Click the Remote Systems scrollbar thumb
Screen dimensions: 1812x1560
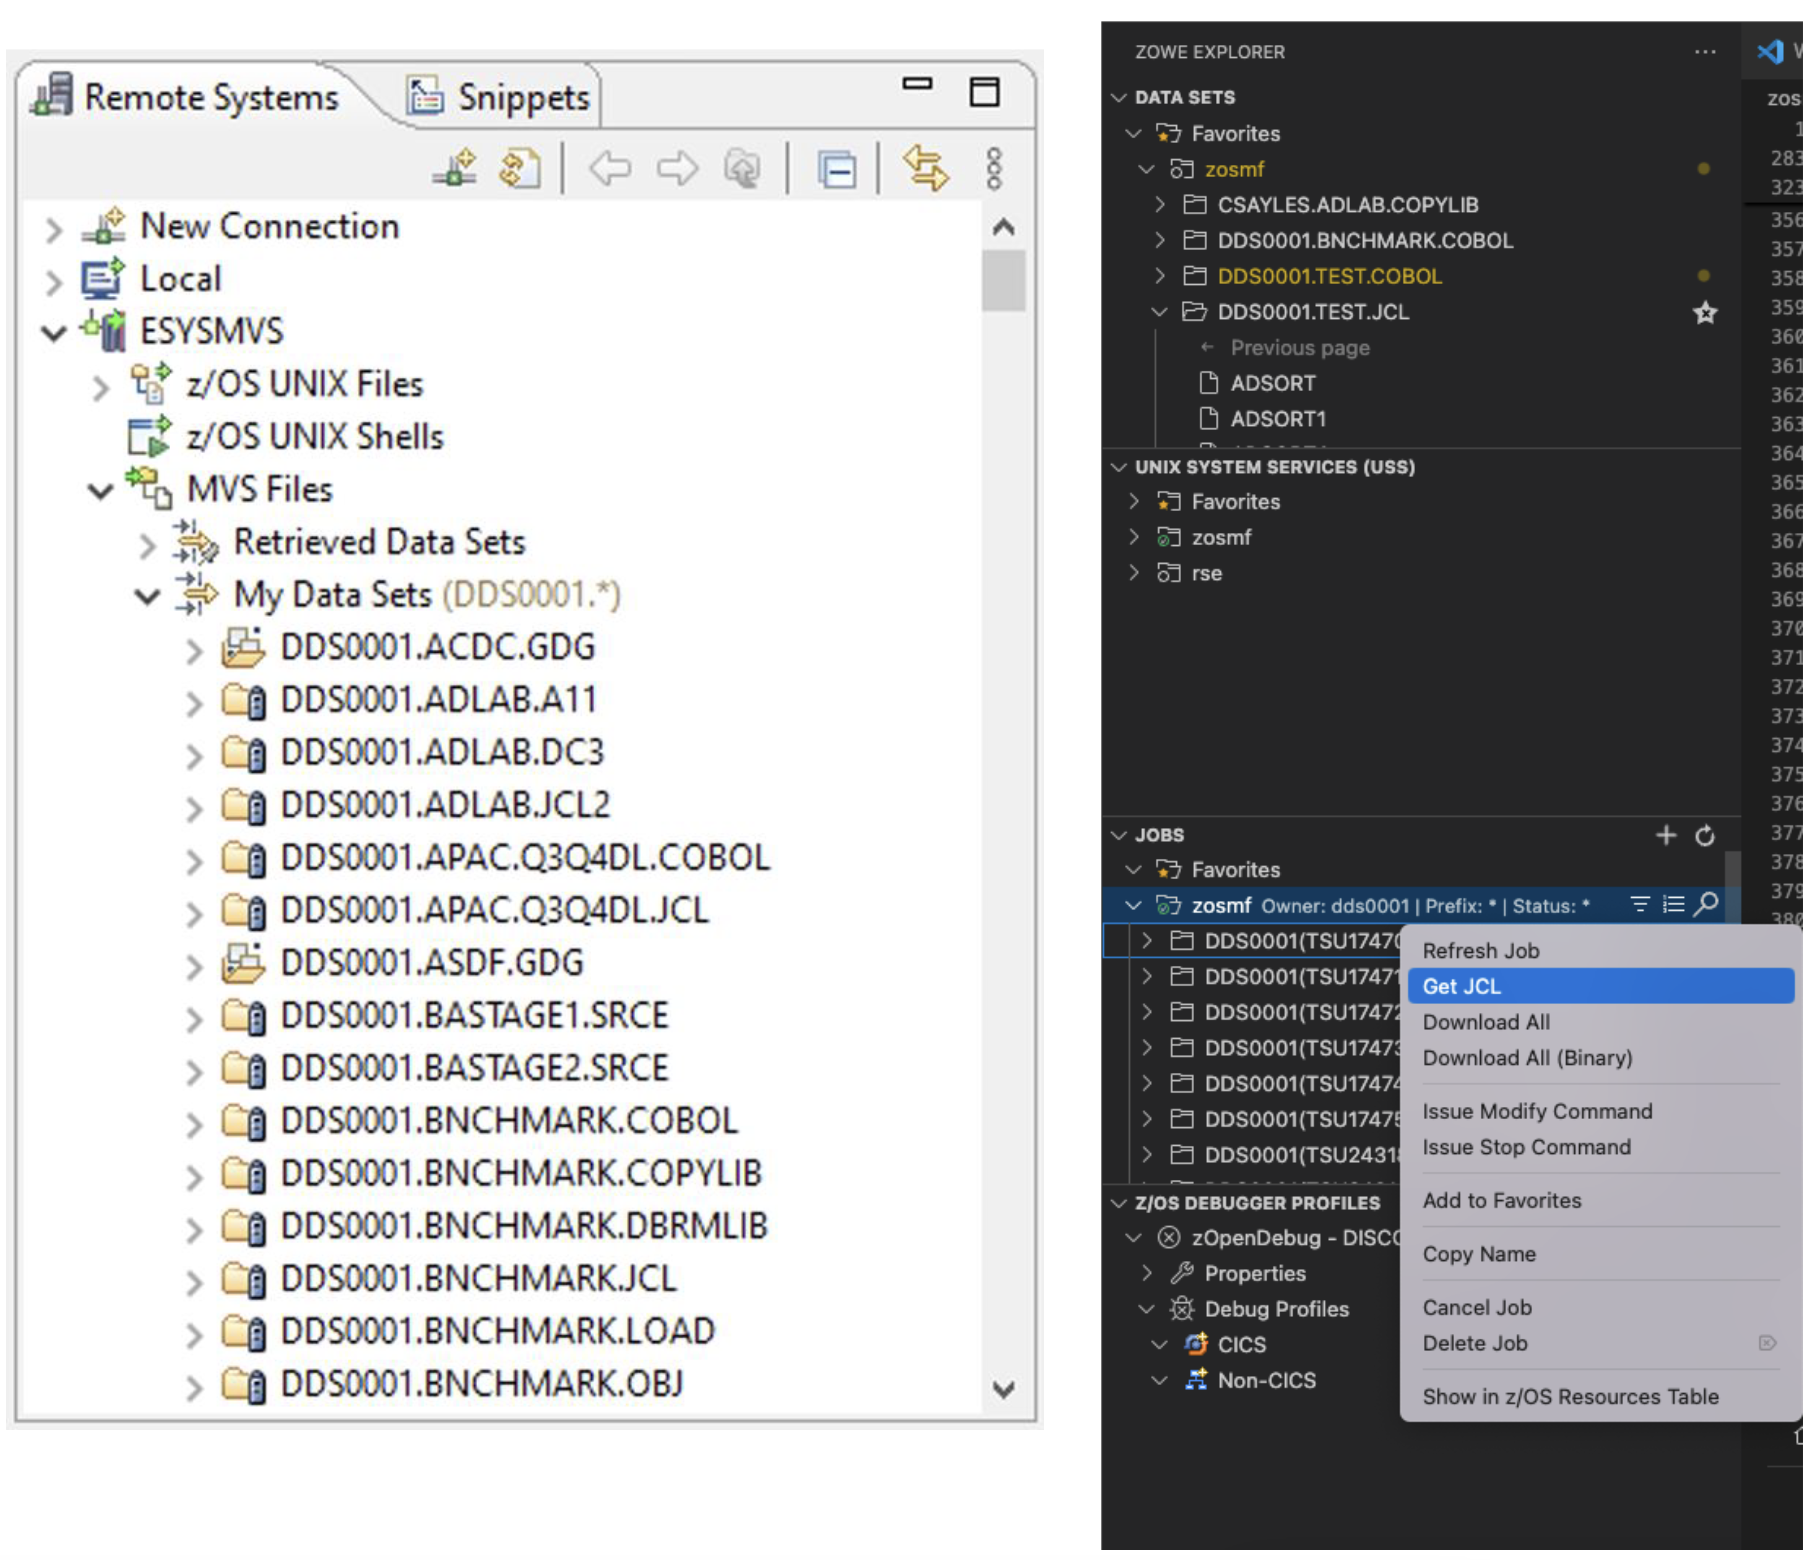pyautogui.click(x=1003, y=281)
